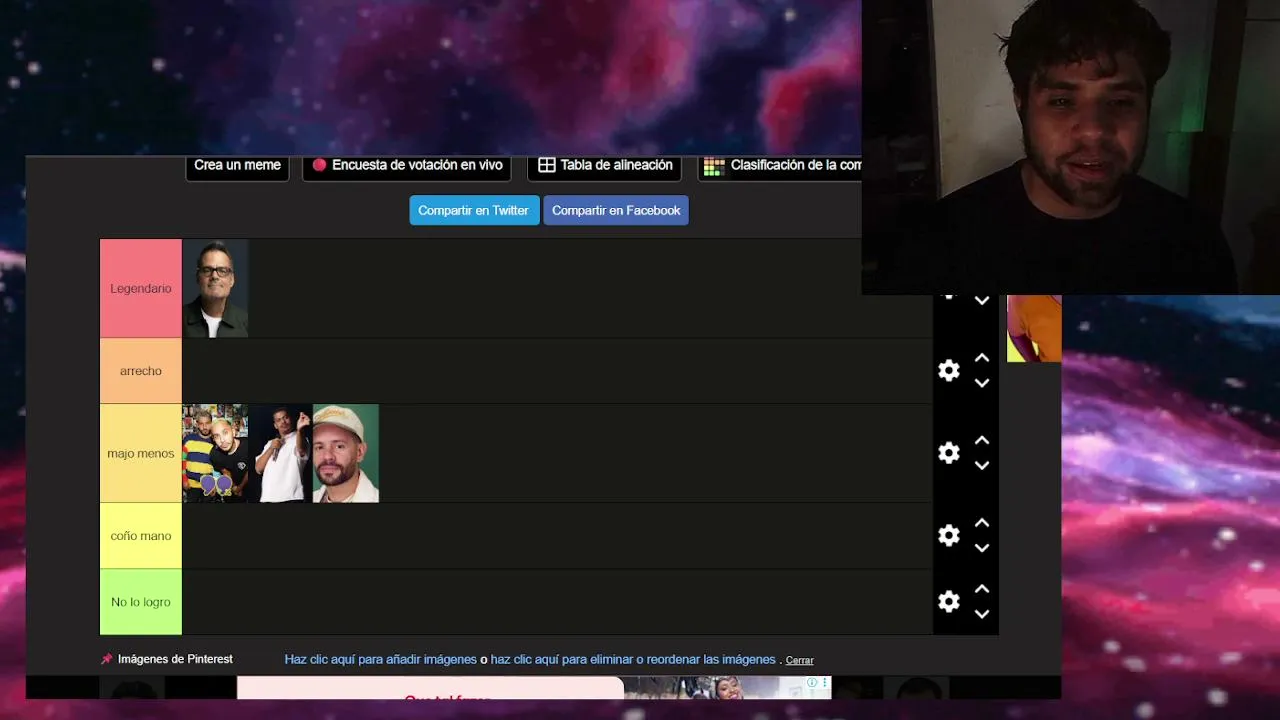The image size is (1280, 720).
Task: Open Clasificación de la comunidad
Action: click(780, 166)
